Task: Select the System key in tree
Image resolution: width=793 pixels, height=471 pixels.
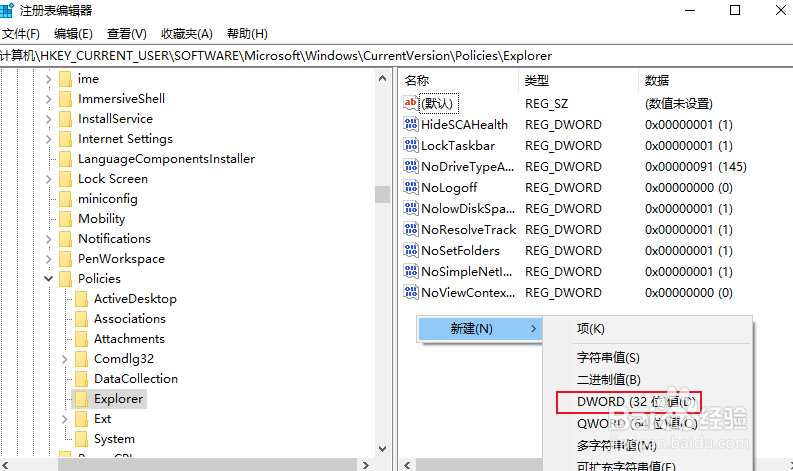Action: click(114, 439)
